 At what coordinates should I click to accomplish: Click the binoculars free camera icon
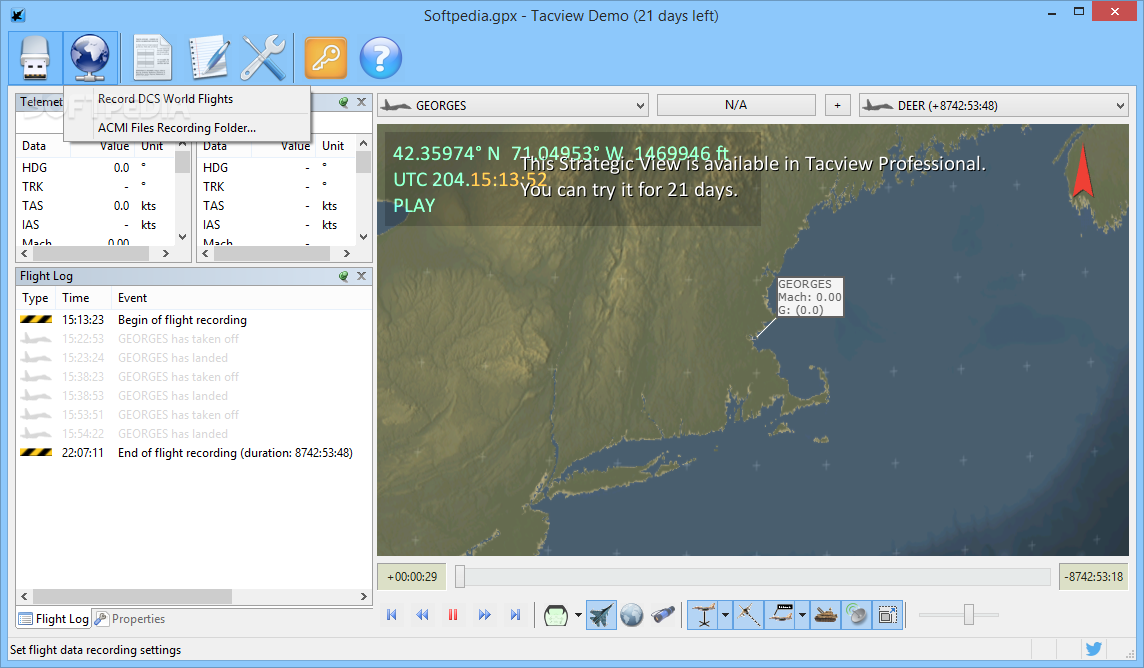[x=662, y=615]
